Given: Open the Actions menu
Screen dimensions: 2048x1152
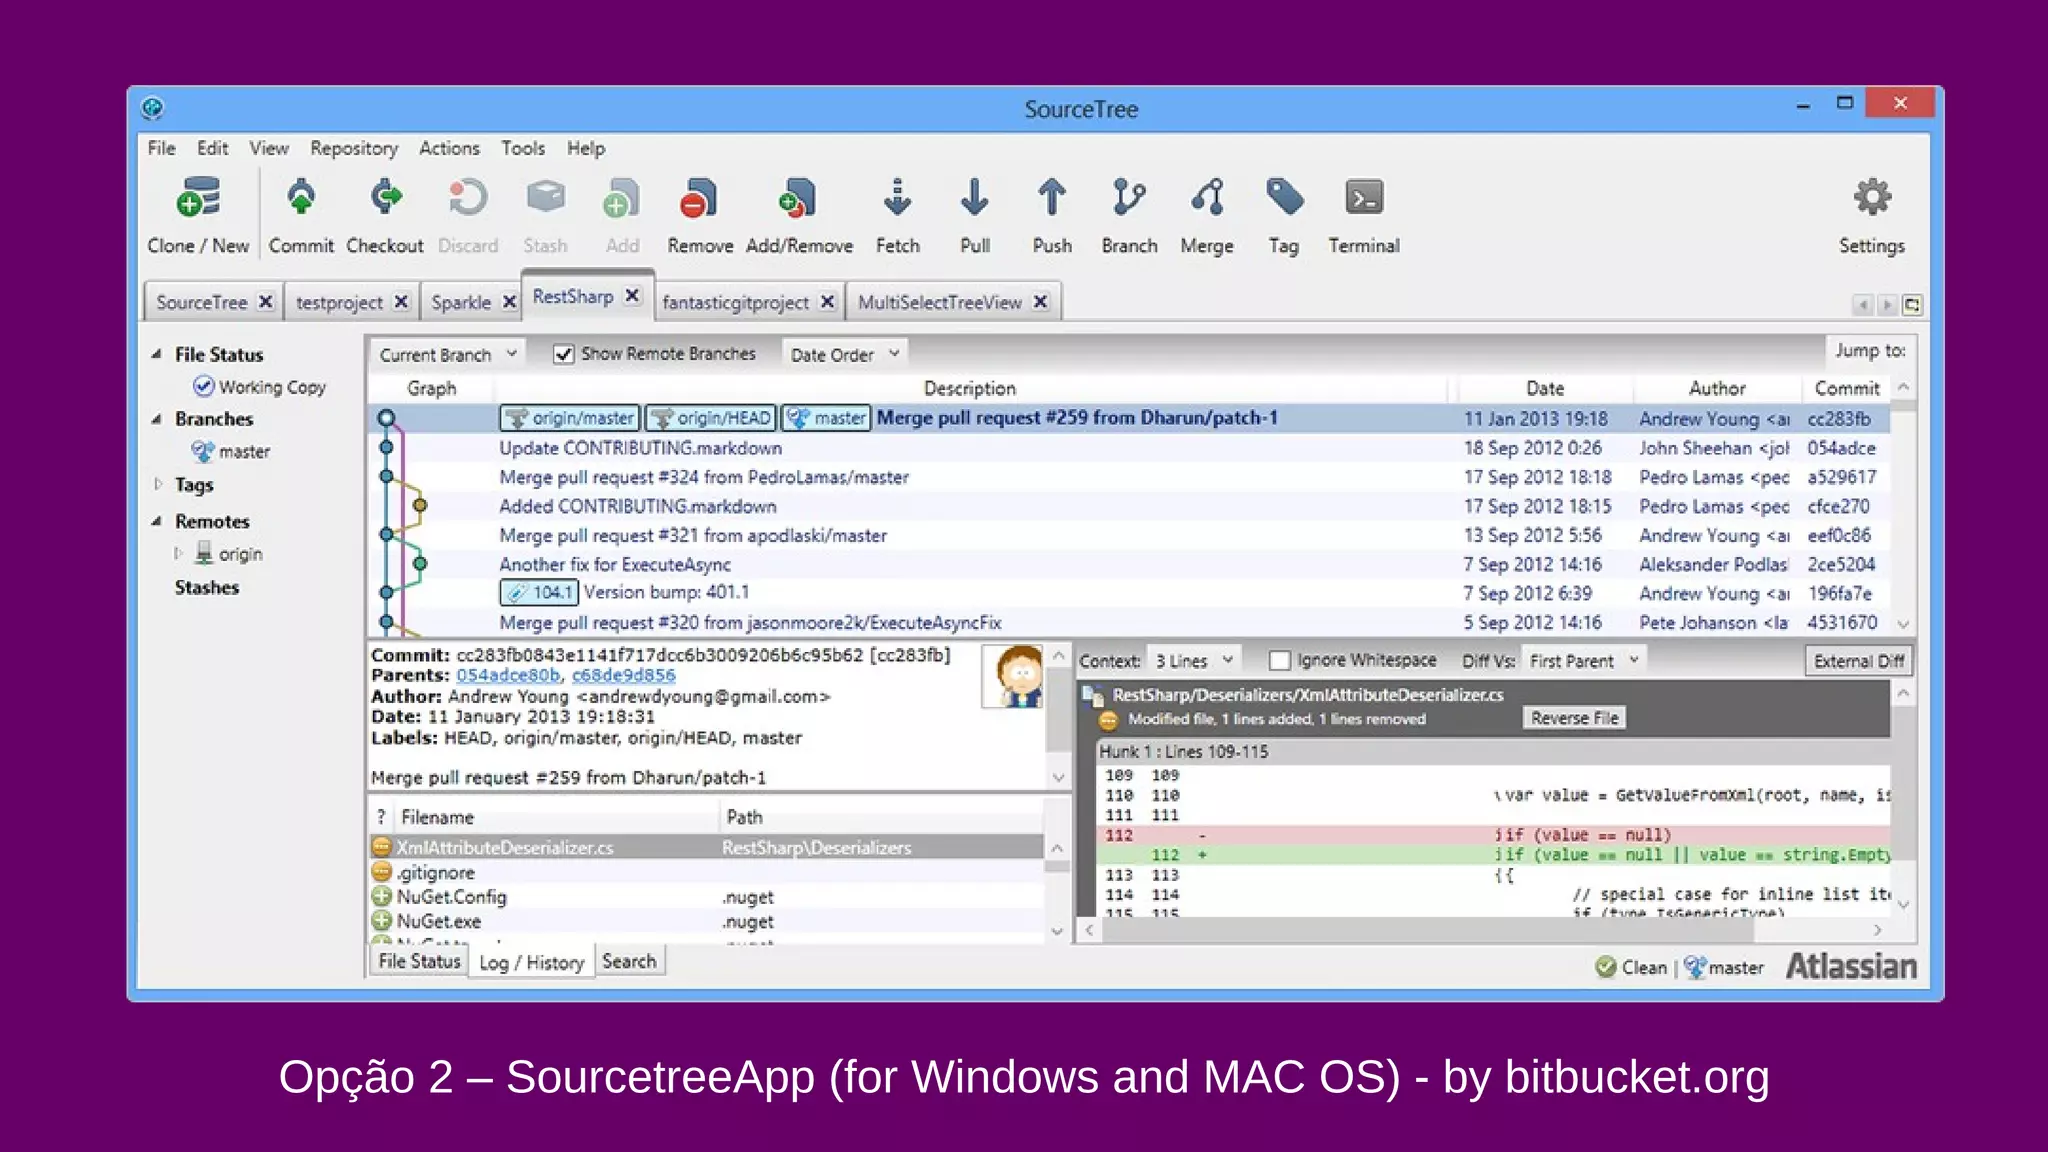Looking at the screenshot, I should click(x=449, y=148).
